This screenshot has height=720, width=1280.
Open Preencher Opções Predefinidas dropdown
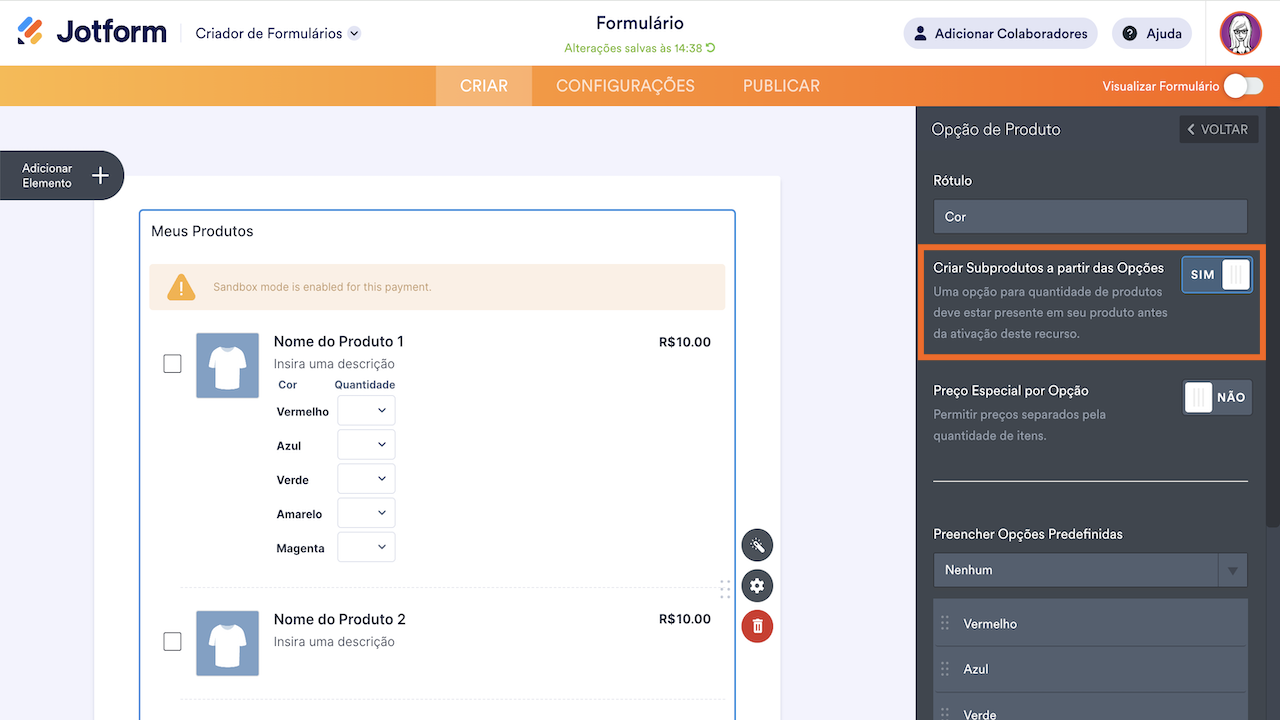(1090, 570)
